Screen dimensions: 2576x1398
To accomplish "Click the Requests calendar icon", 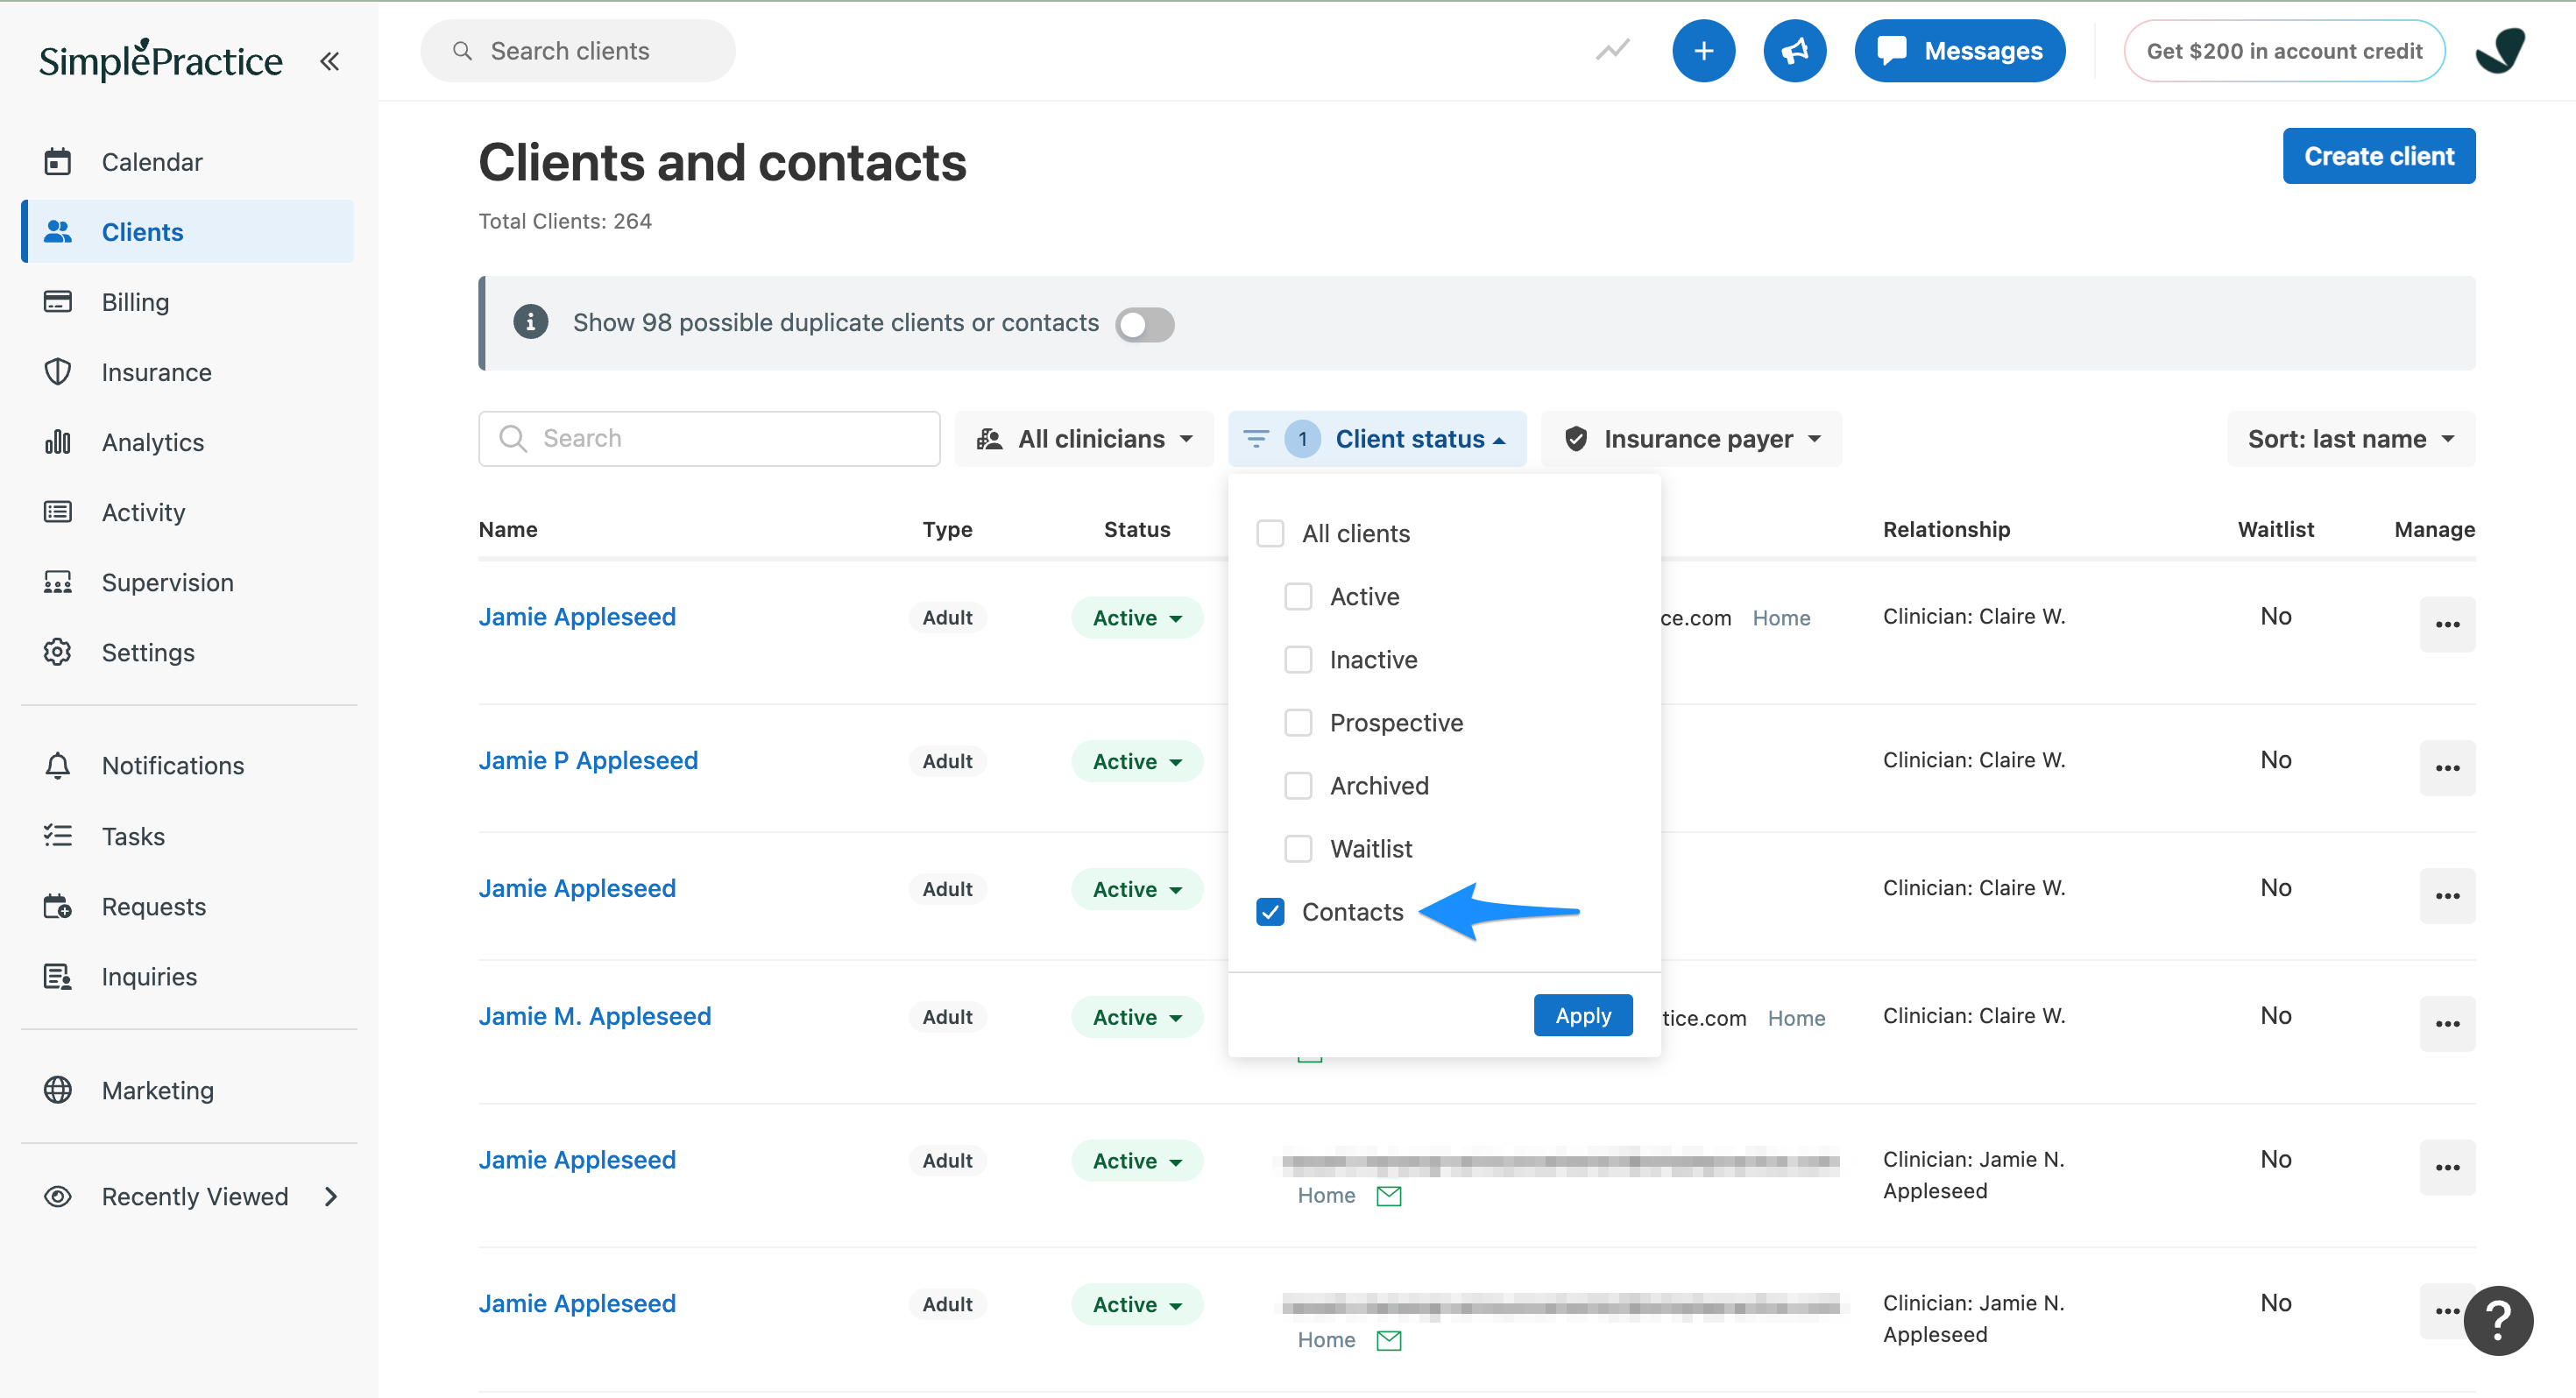I will 58,906.
